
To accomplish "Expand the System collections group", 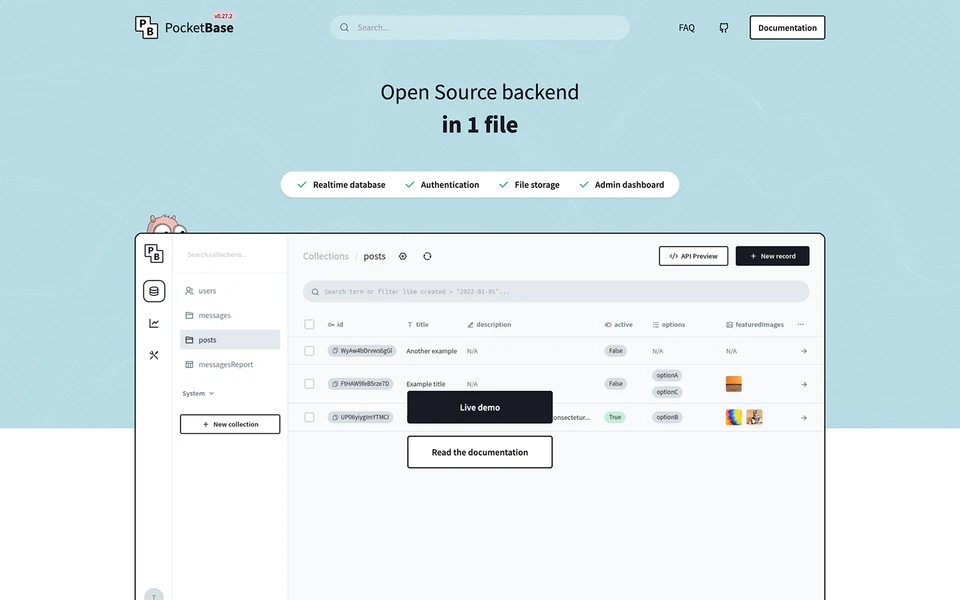I will pyautogui.click(x=198, y=393).
